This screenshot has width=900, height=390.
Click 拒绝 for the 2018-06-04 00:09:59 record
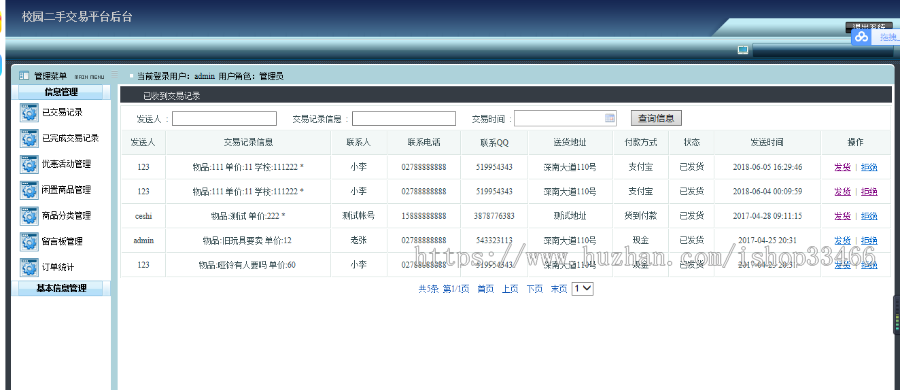tap(869, 192)
